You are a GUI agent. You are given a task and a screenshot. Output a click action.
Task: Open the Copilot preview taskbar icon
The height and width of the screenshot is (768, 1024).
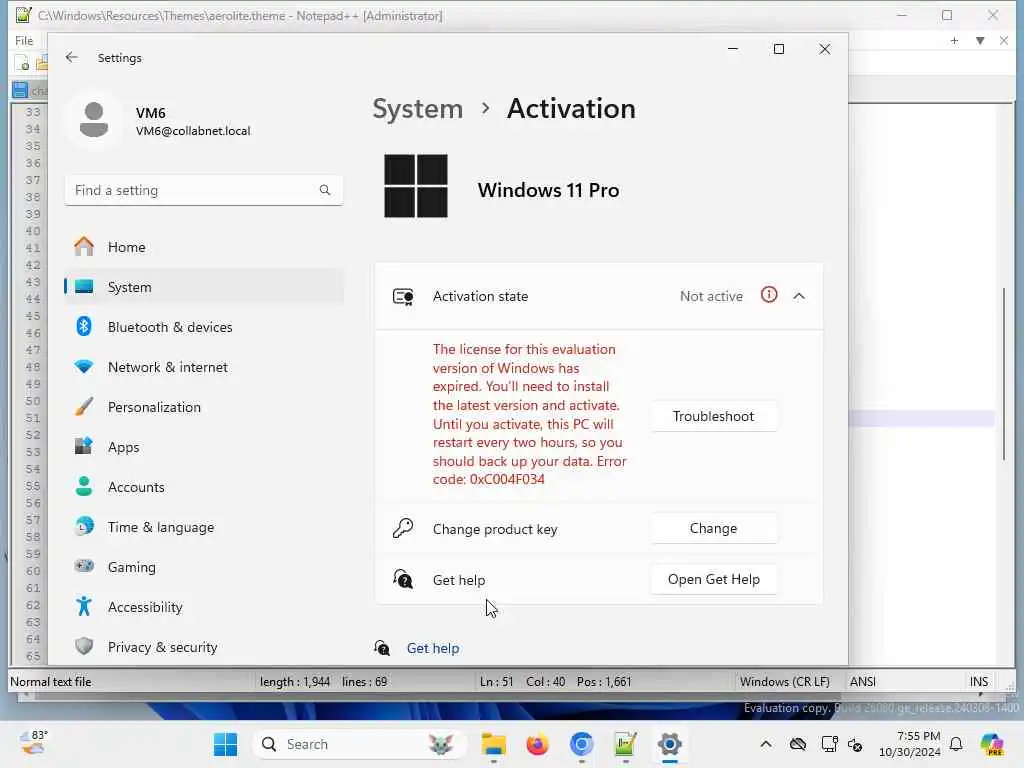point(992,744)
